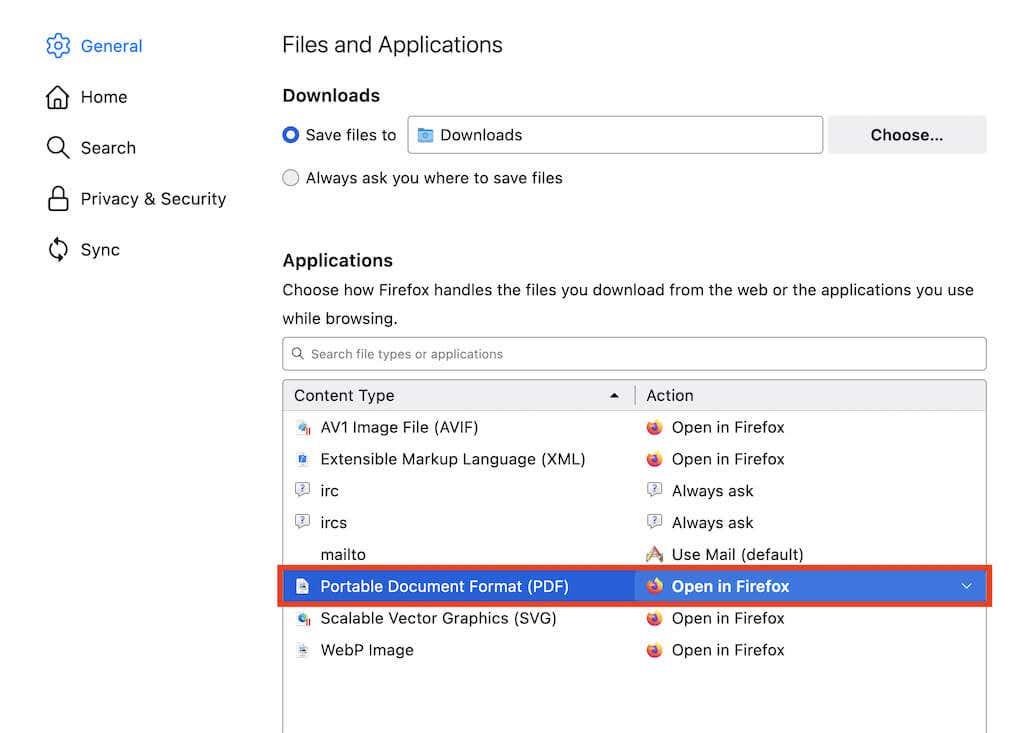Open the Privacy & Security settings section
This screenshot has width=1024, height=733.
coord(153,199)
